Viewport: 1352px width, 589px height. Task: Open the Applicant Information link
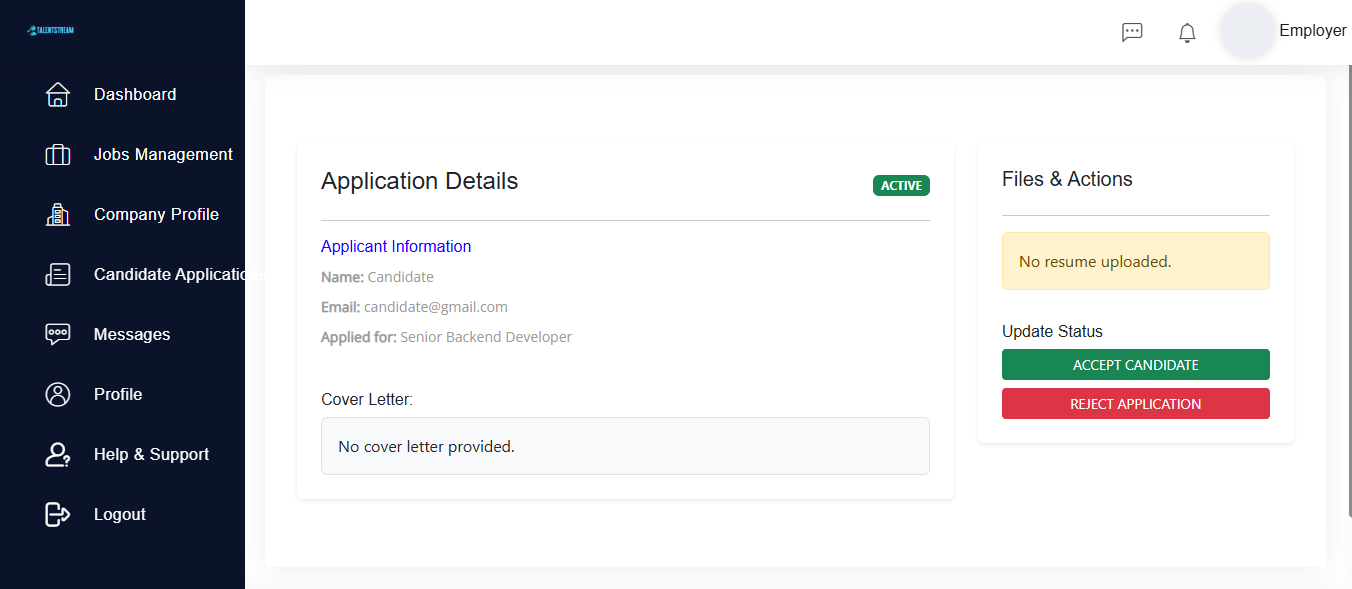pyautogui.click(x=395, y=246)
